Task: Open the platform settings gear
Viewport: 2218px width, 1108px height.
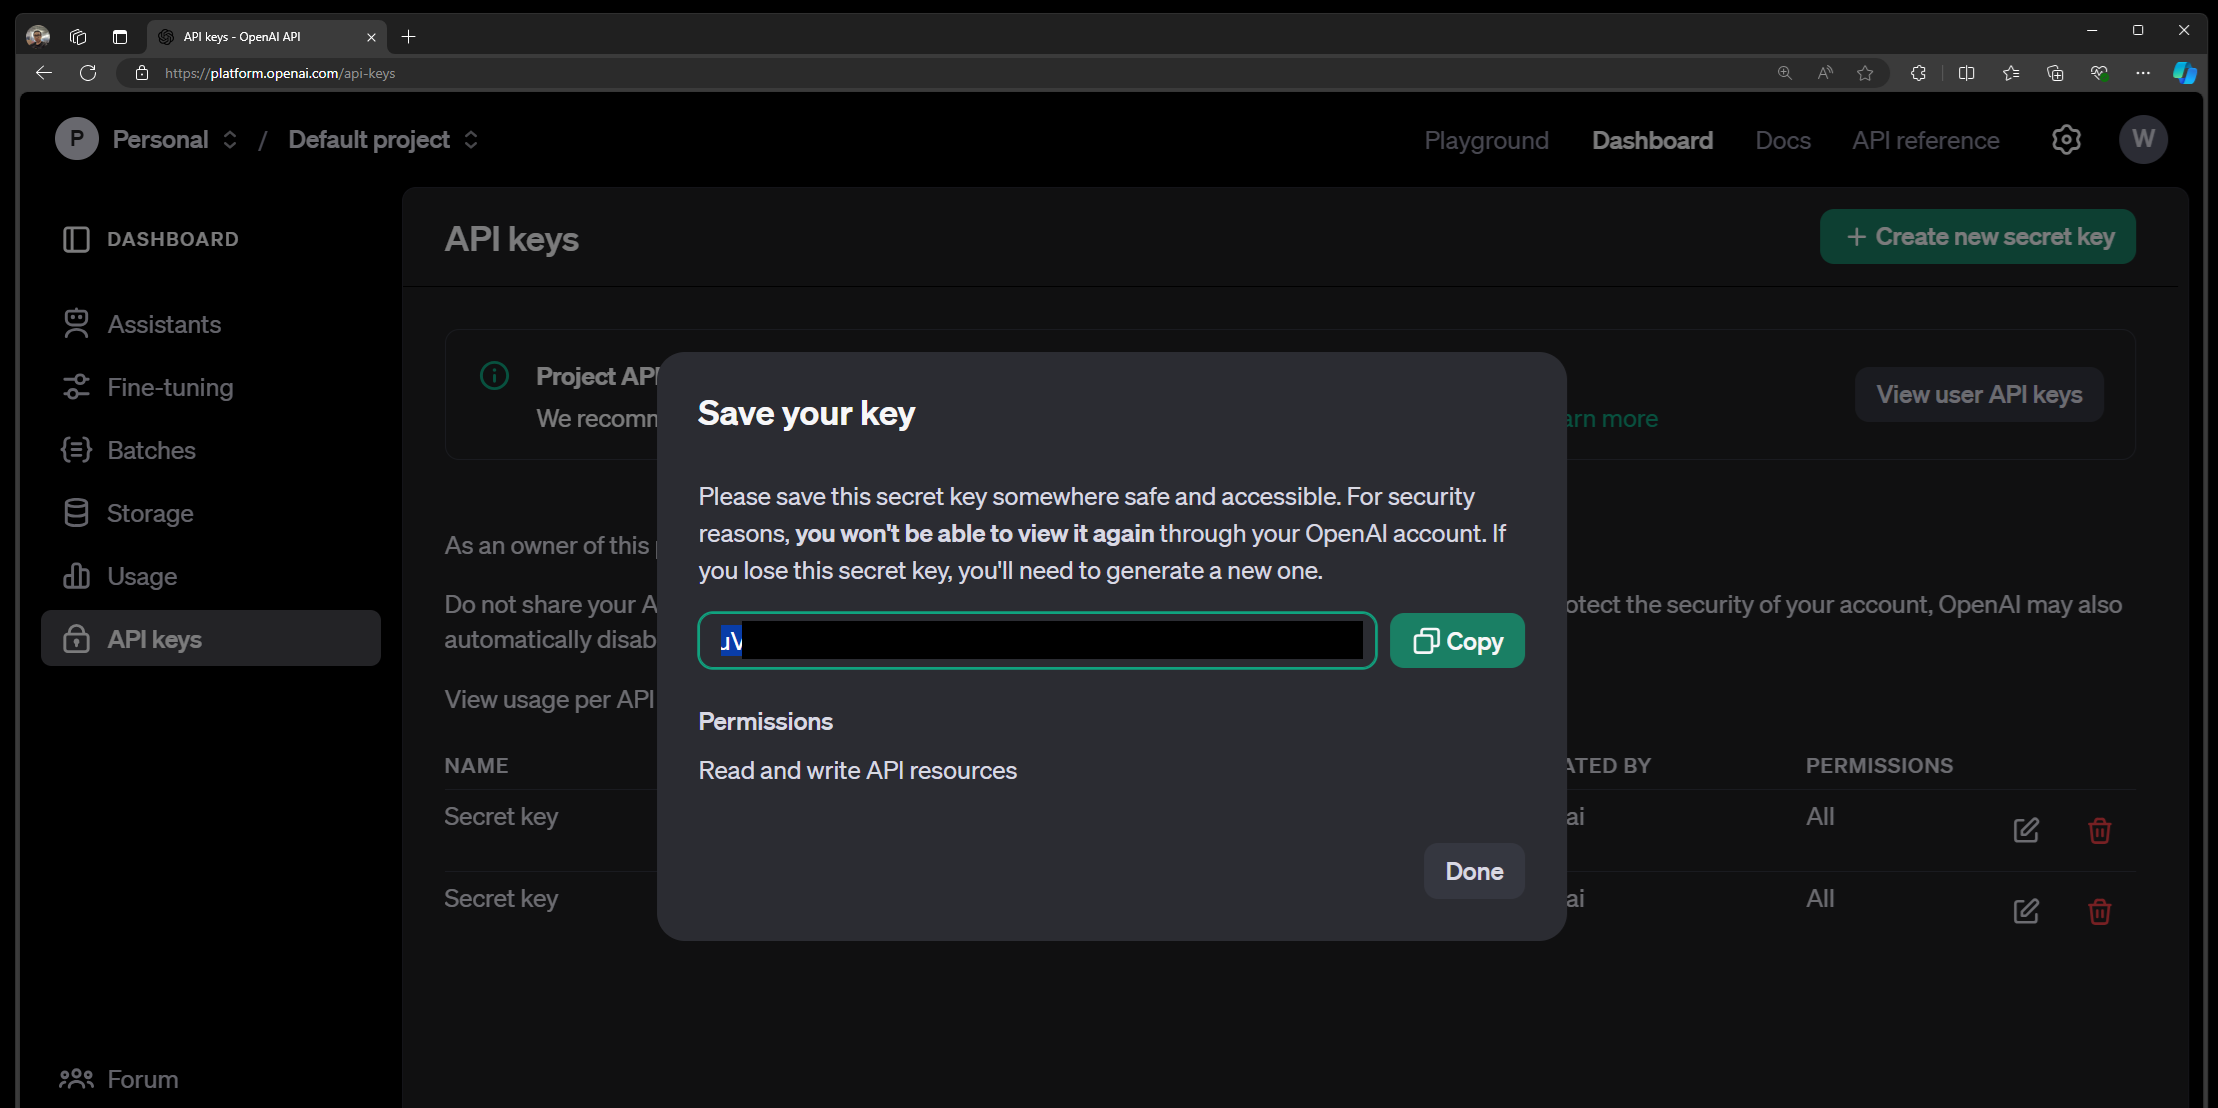Action: pos(2066,139)
